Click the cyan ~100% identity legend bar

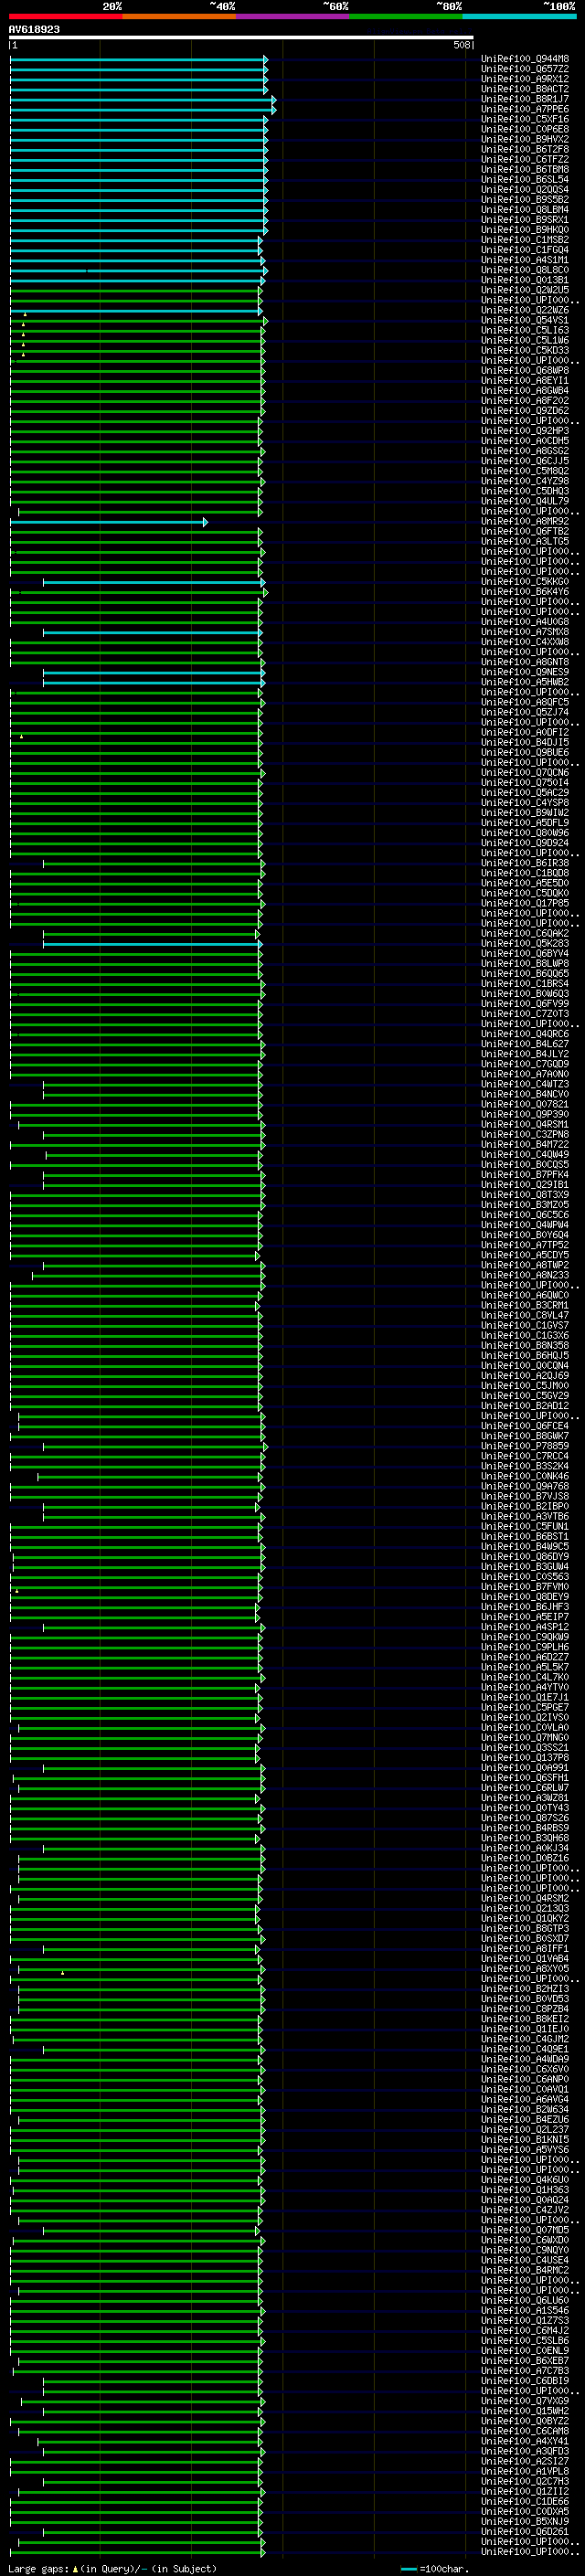point(519,16)
